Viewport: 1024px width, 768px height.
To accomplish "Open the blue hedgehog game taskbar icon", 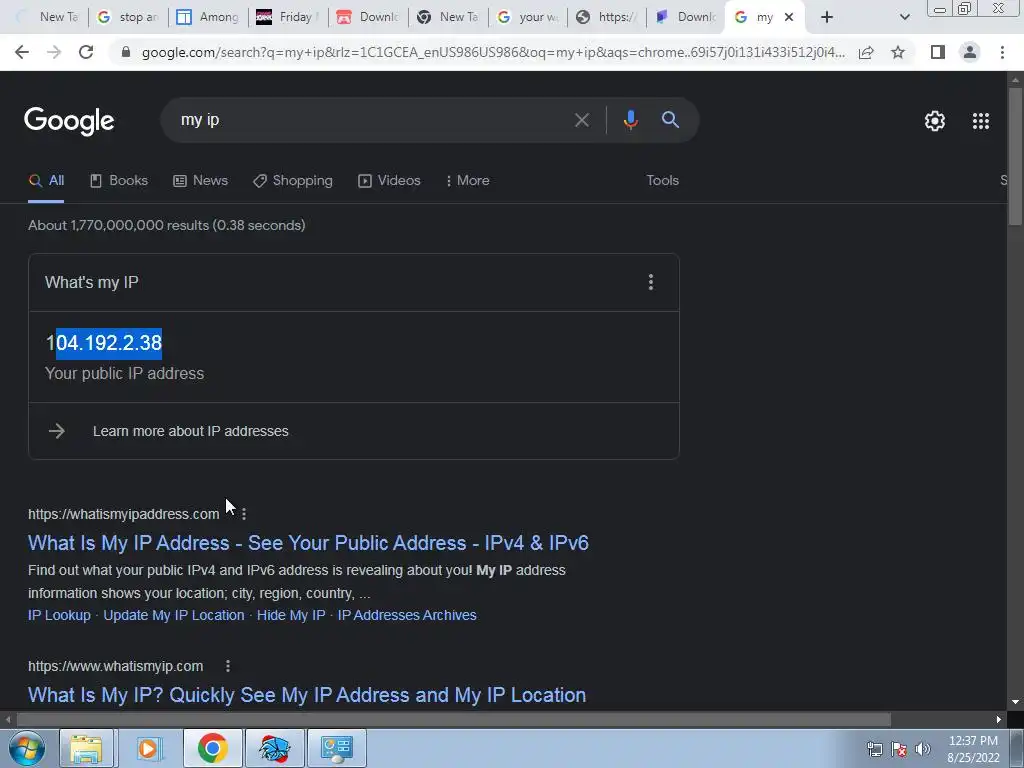I will click(274, 748).
